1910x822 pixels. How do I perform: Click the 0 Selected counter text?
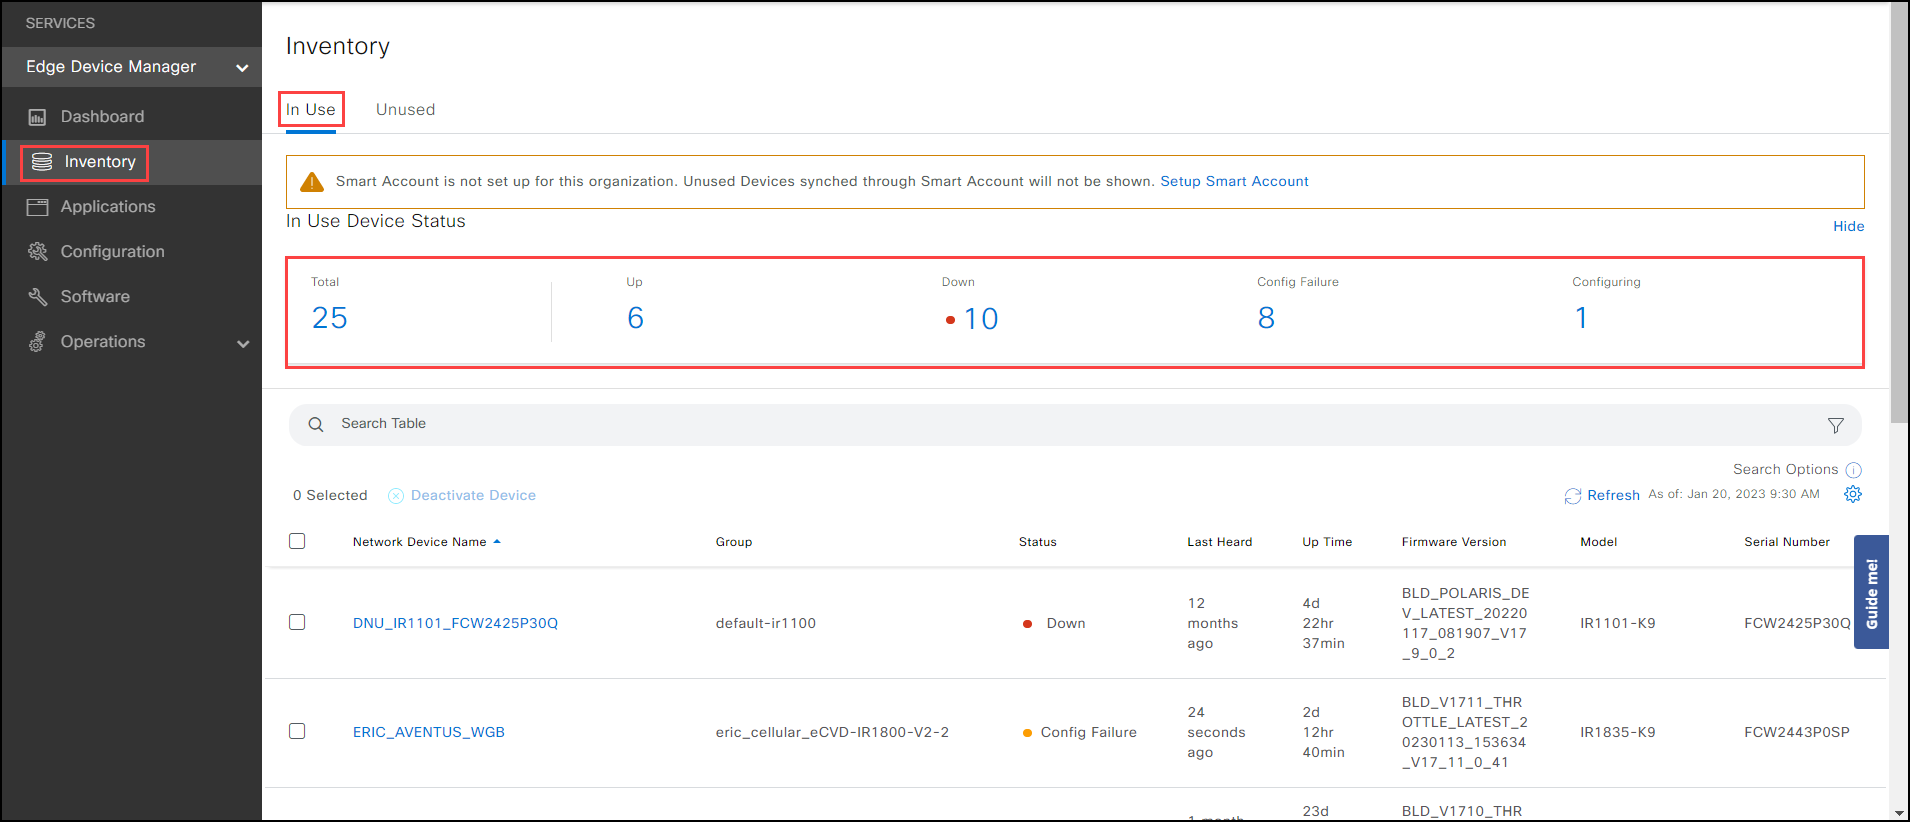click(x=330, y=496)
